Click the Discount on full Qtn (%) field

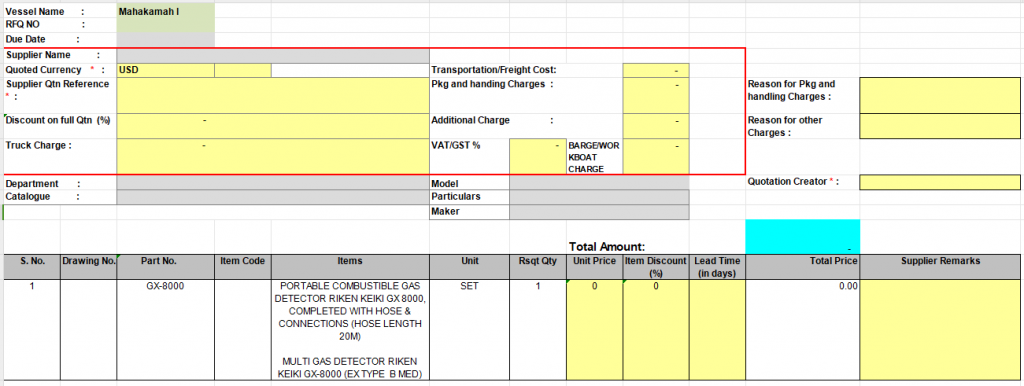273,126
